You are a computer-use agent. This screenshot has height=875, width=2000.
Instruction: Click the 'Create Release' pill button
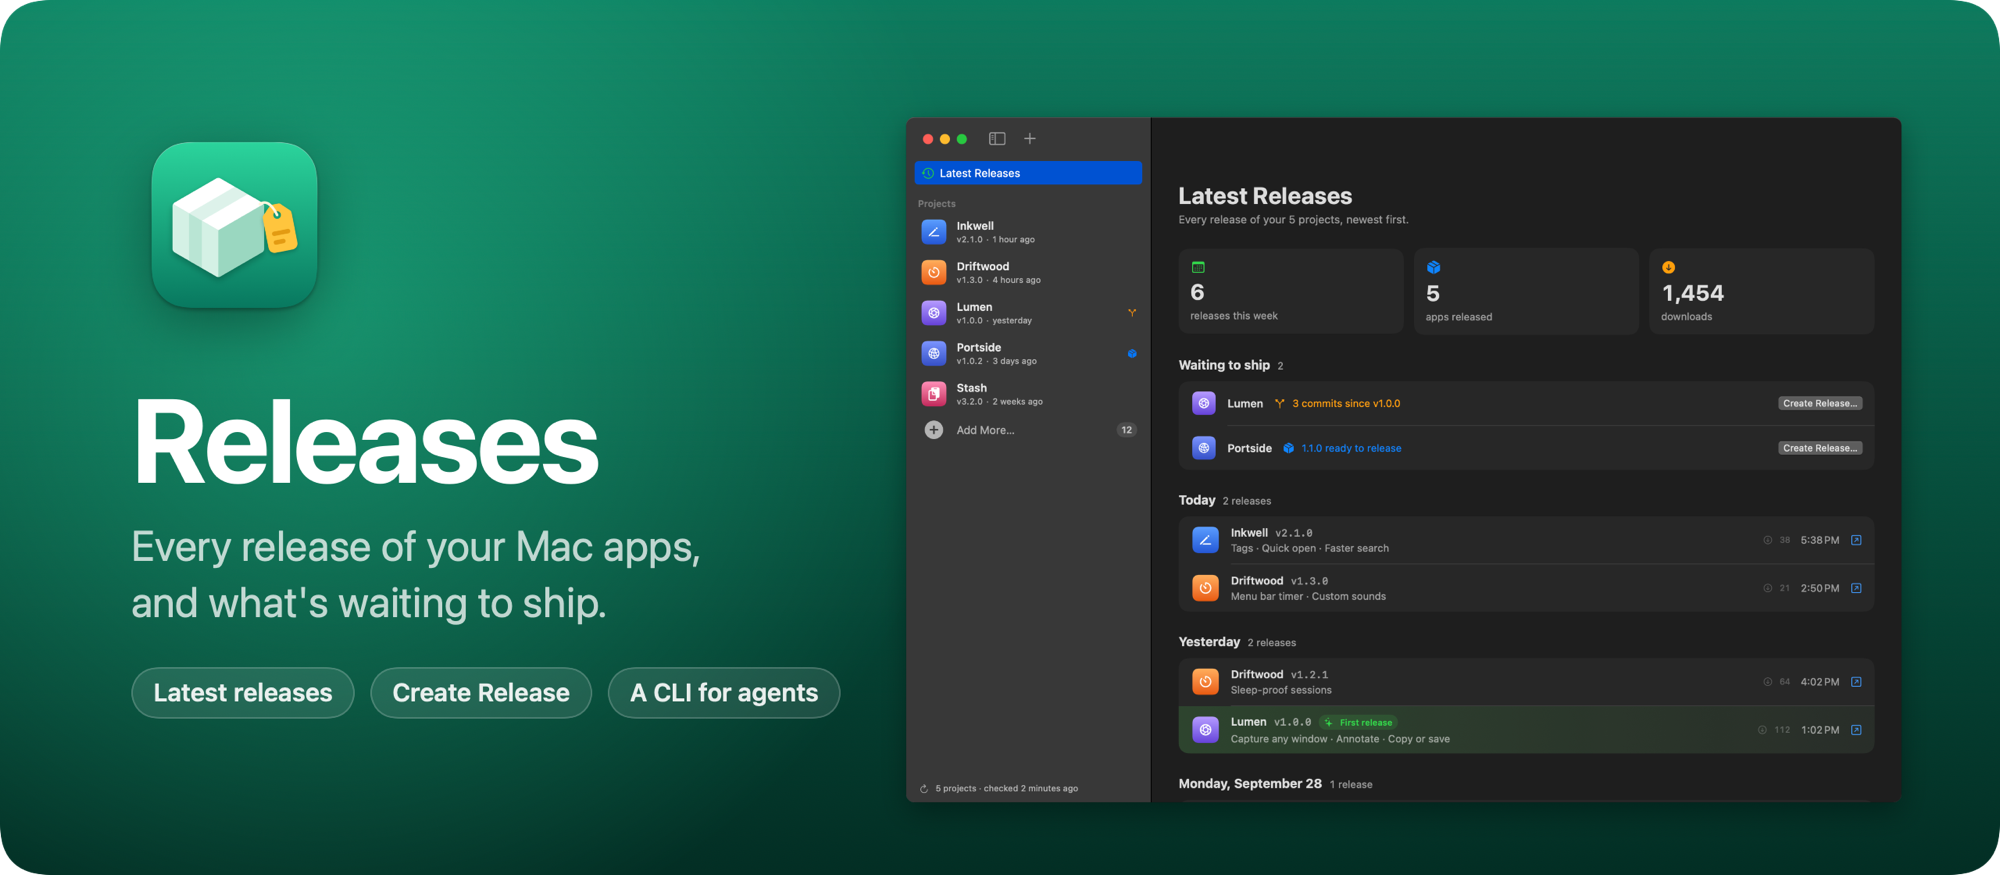[x=481, y=693]
